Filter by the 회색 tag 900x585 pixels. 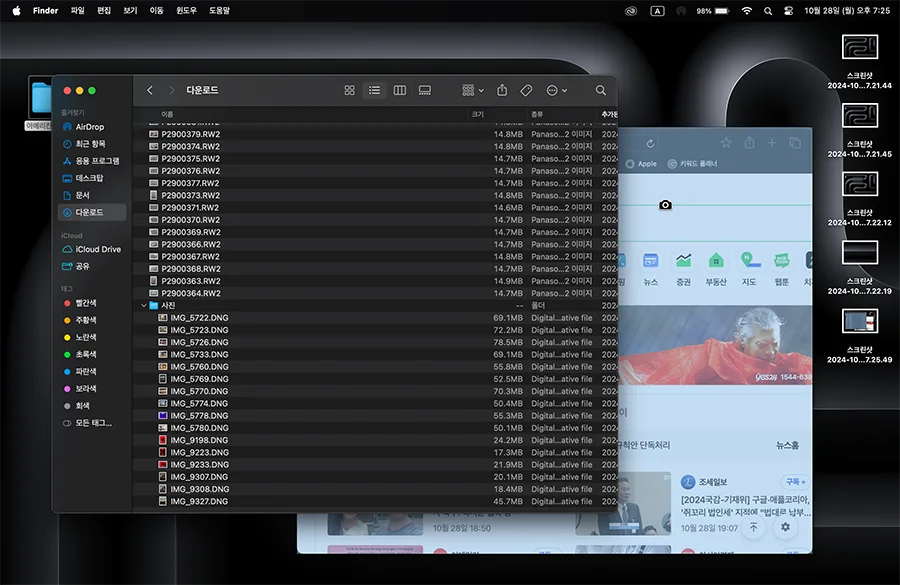click(x=92, y=406)
